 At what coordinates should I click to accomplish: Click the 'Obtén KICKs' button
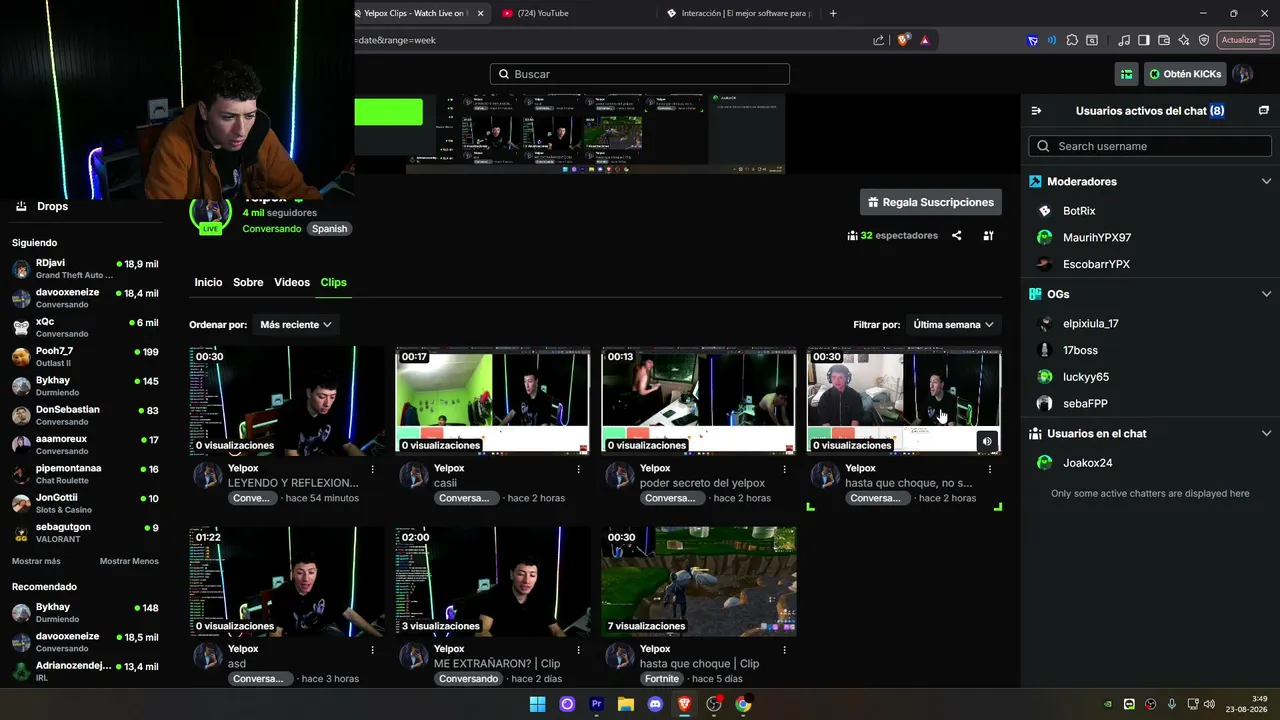pyautogui.click(x=1185, y=74)
